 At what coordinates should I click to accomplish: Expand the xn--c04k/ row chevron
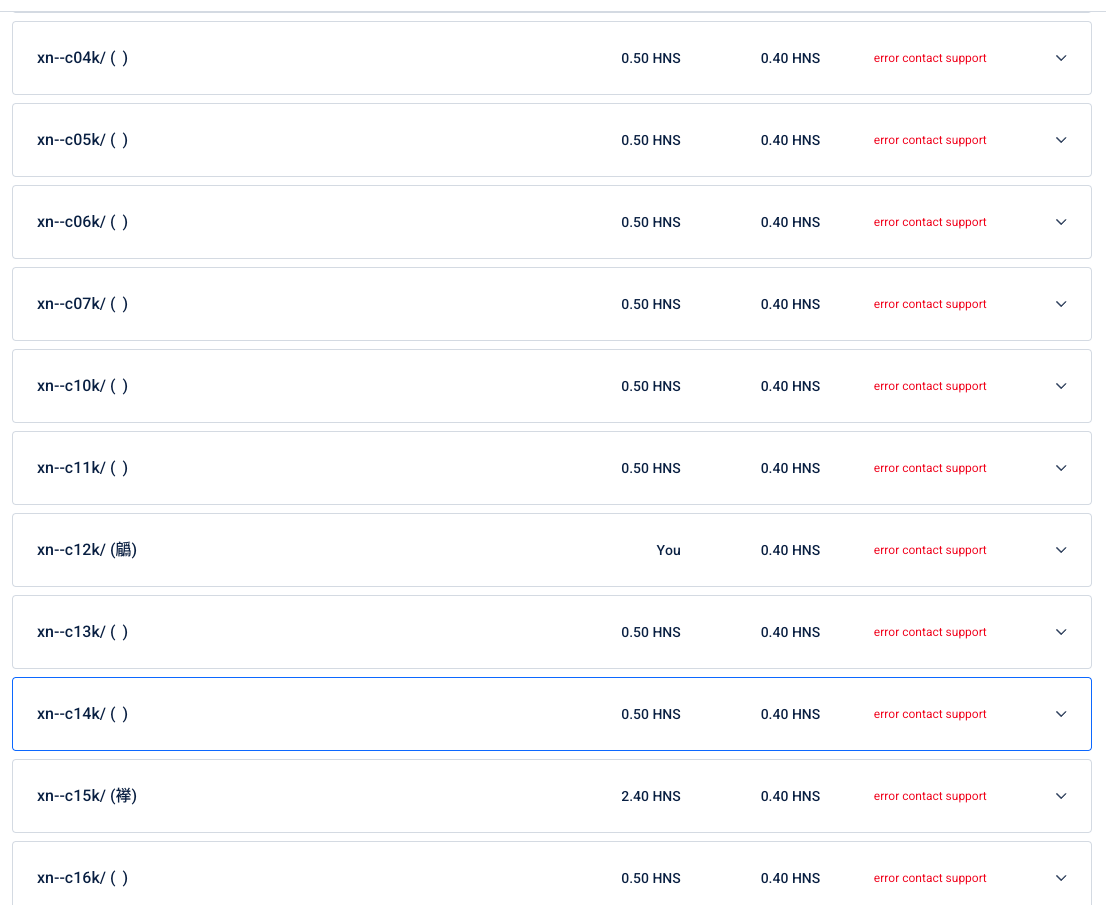tap(1061, 58)
